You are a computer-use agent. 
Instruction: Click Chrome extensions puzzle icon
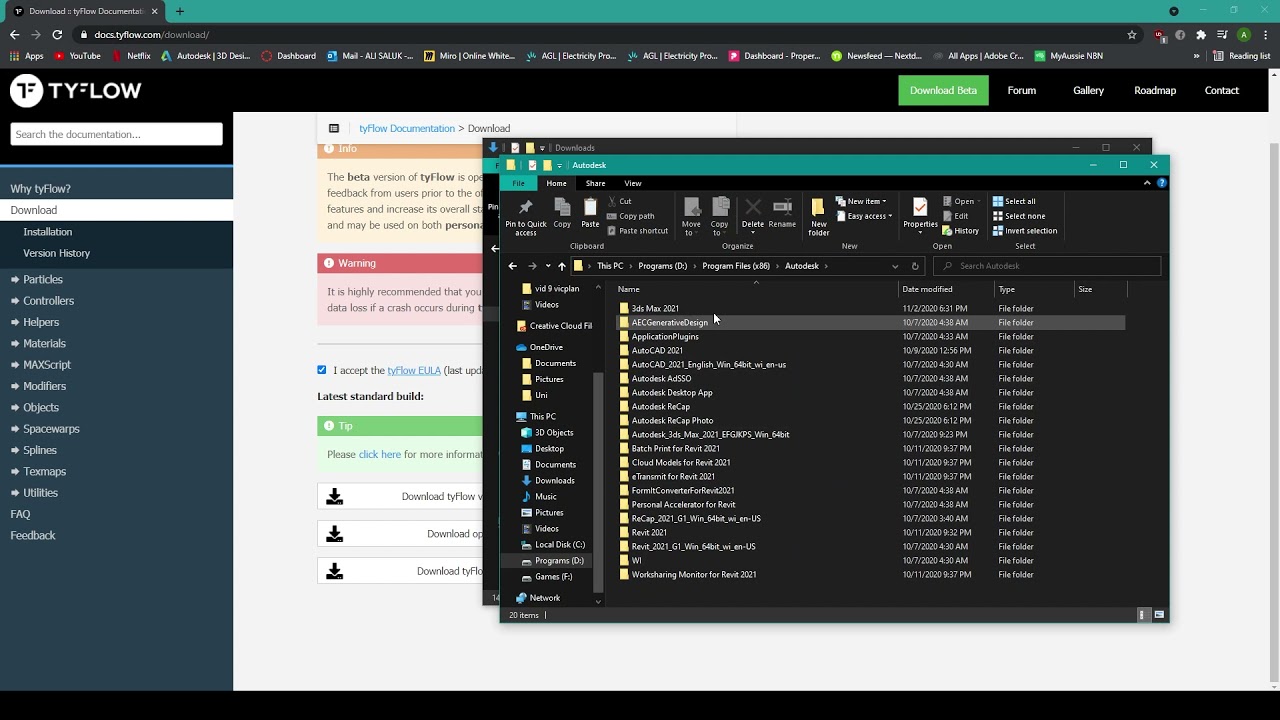pos(1201,34)
